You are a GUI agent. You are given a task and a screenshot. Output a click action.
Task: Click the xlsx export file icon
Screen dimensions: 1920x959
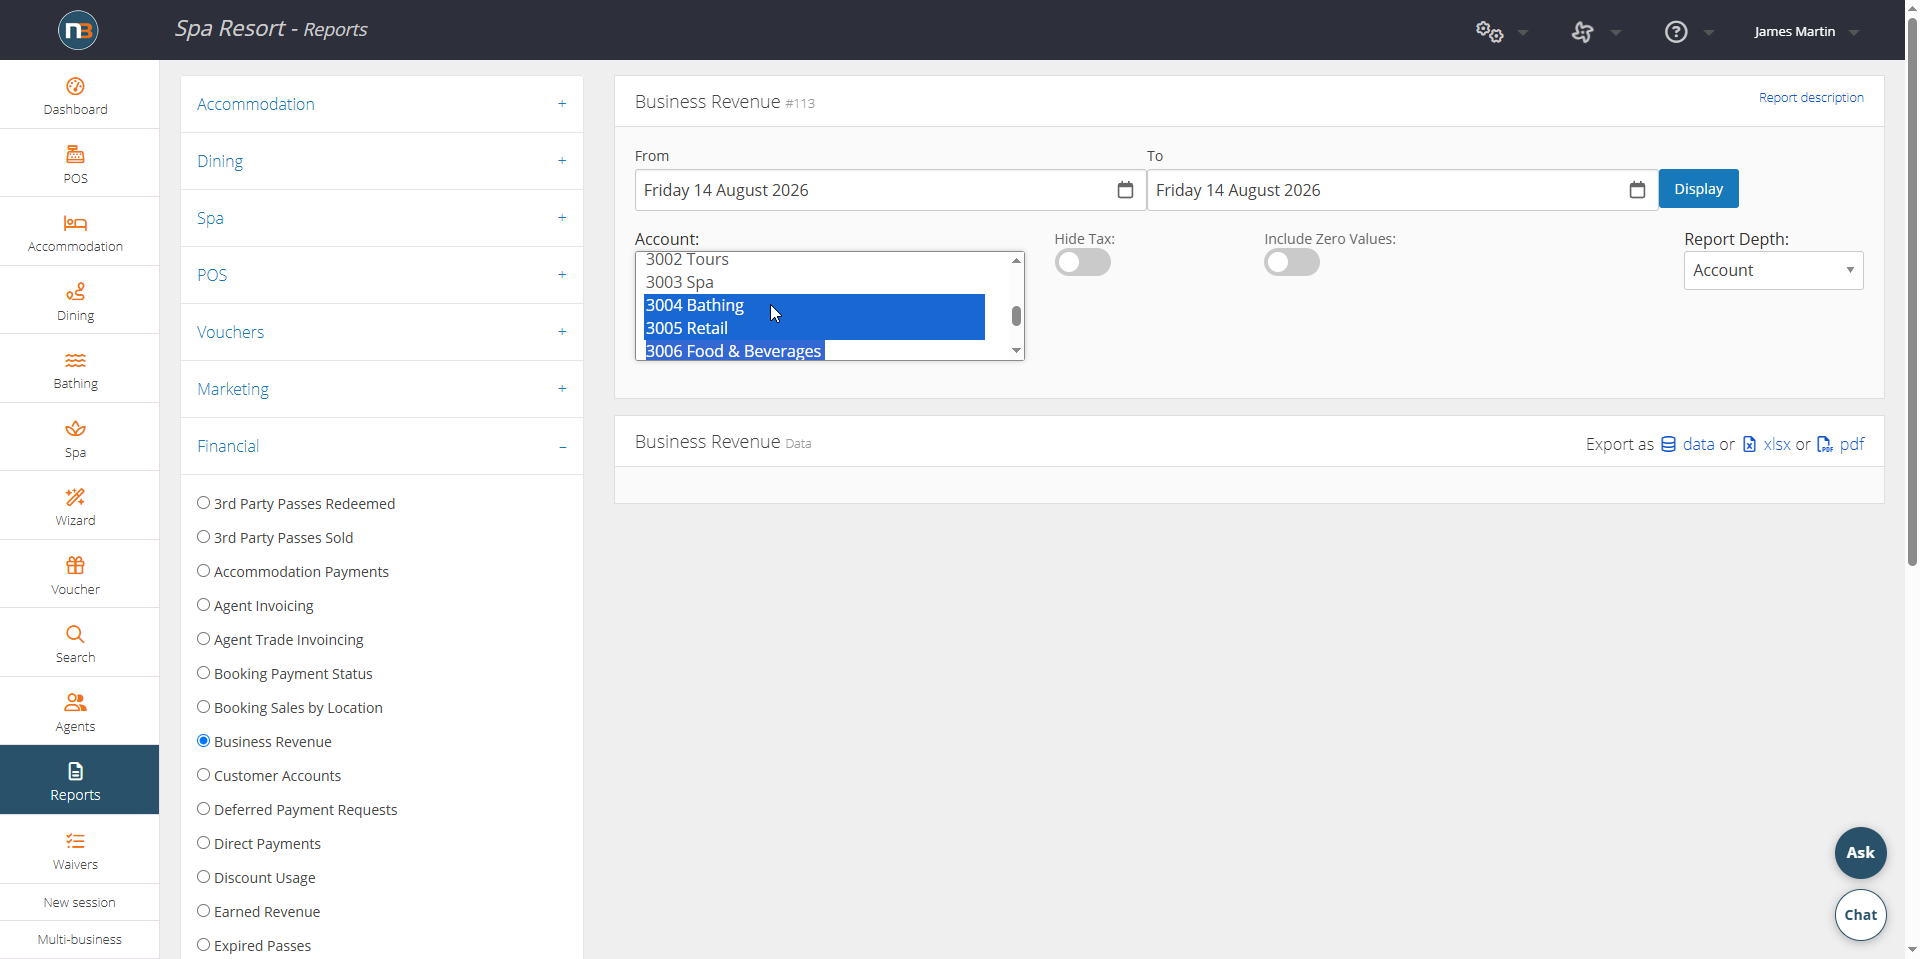(x=1749, y=444)
